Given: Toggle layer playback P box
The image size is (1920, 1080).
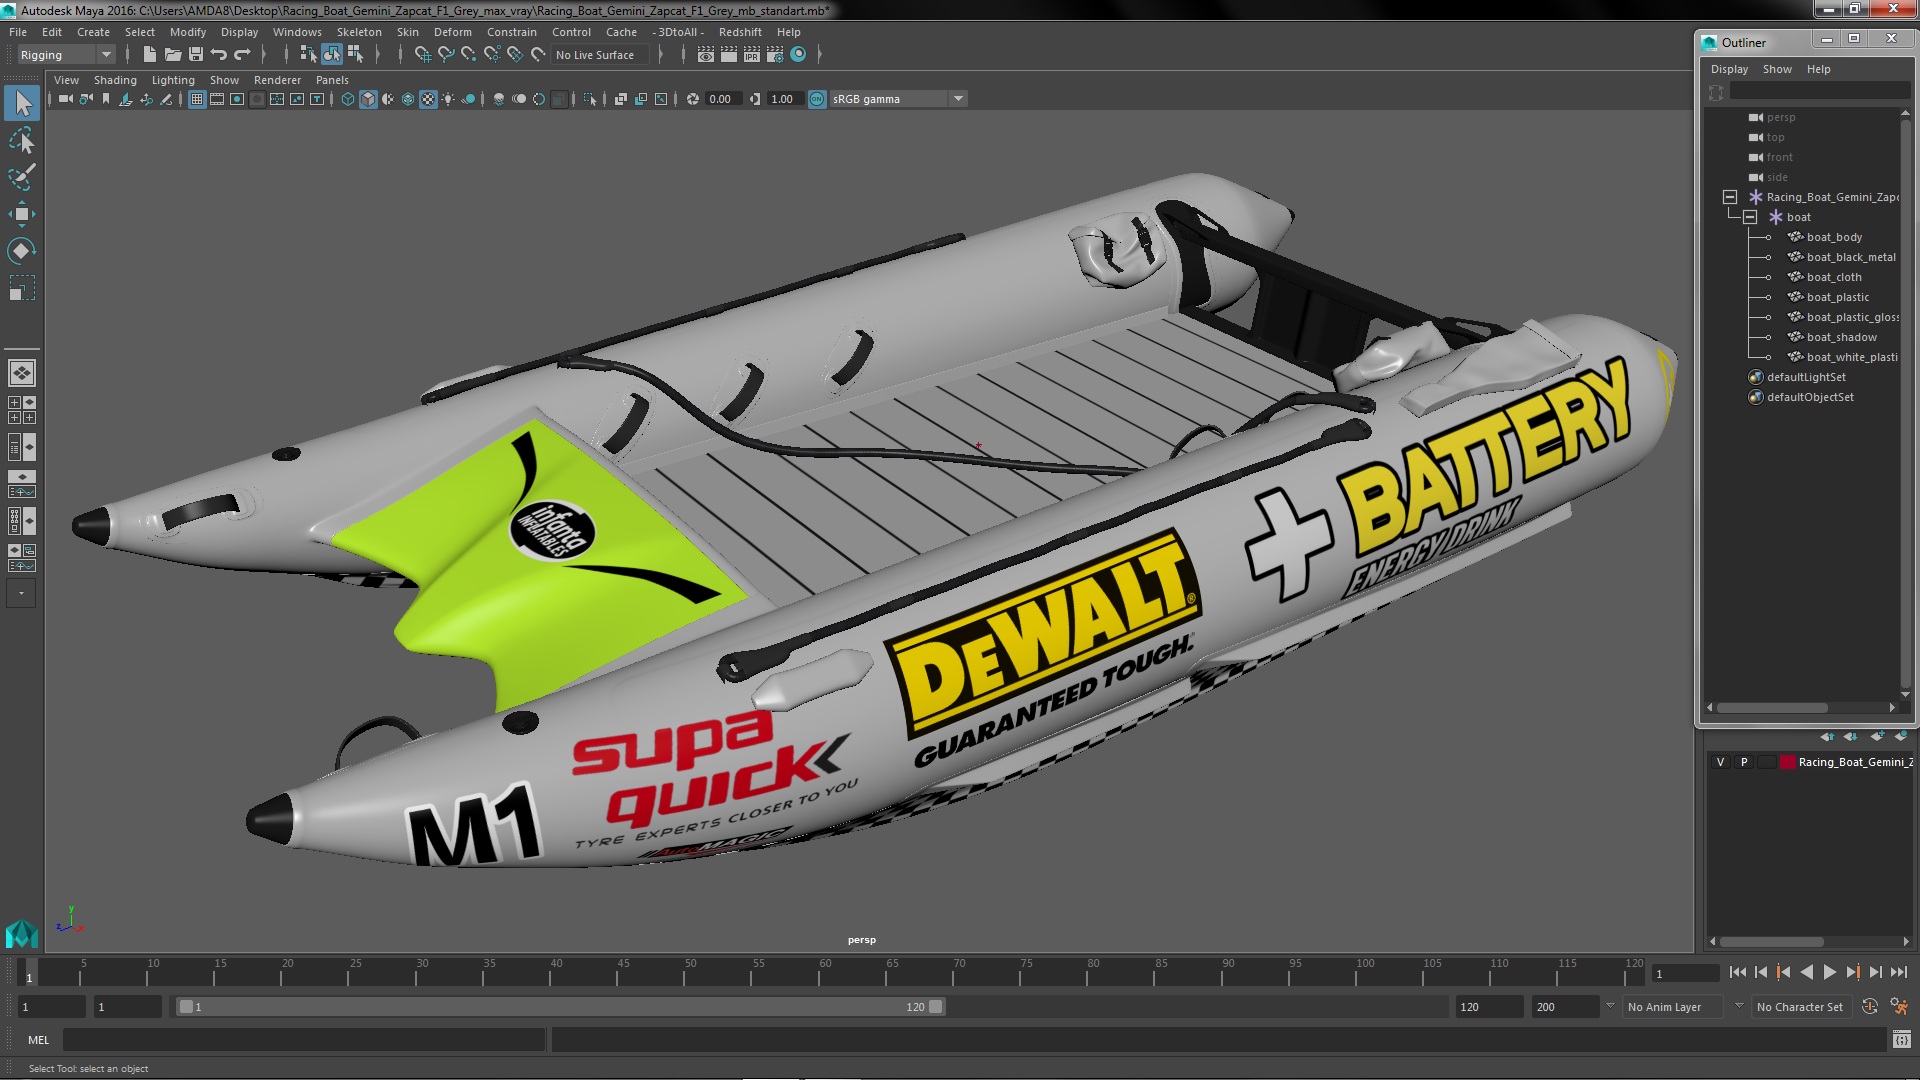Looking at the screenshot, I should (x=1744, y=762).
